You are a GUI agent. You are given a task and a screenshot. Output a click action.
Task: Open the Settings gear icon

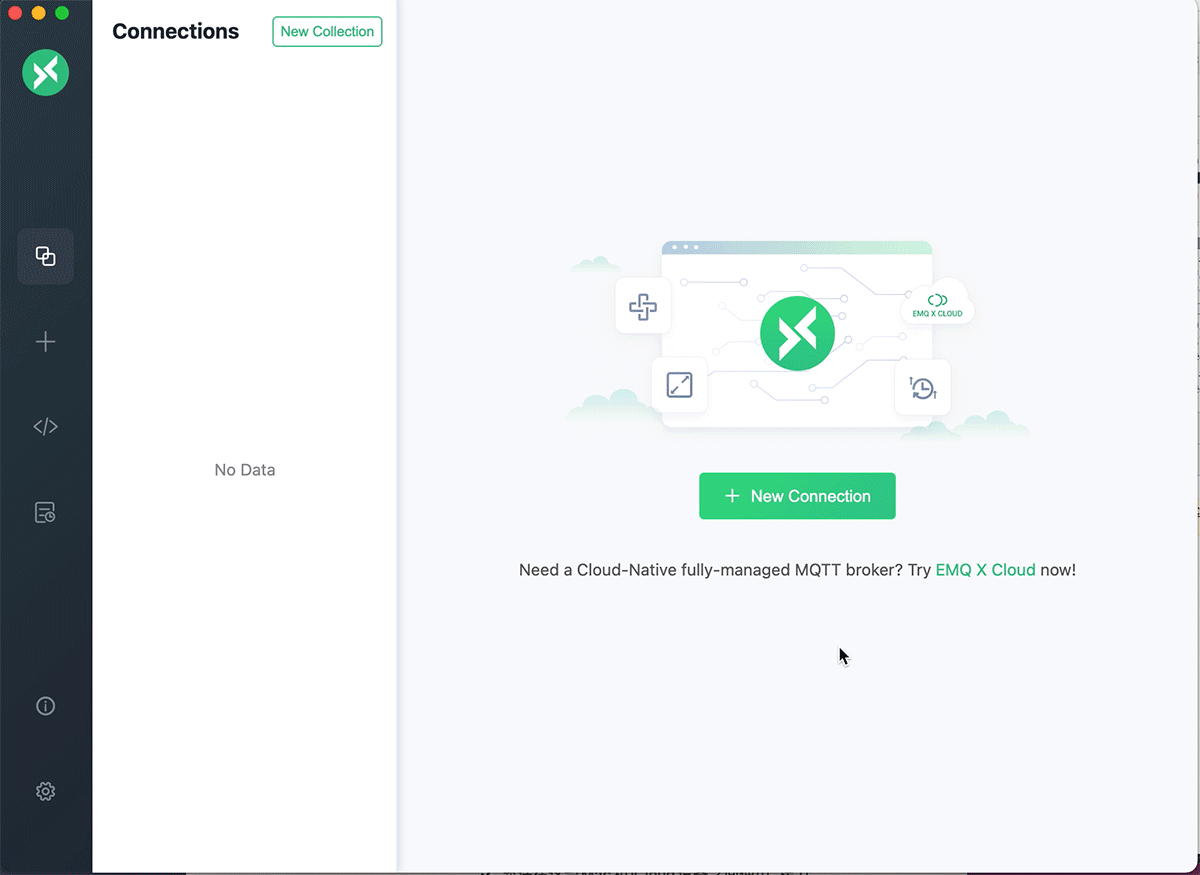45,791
